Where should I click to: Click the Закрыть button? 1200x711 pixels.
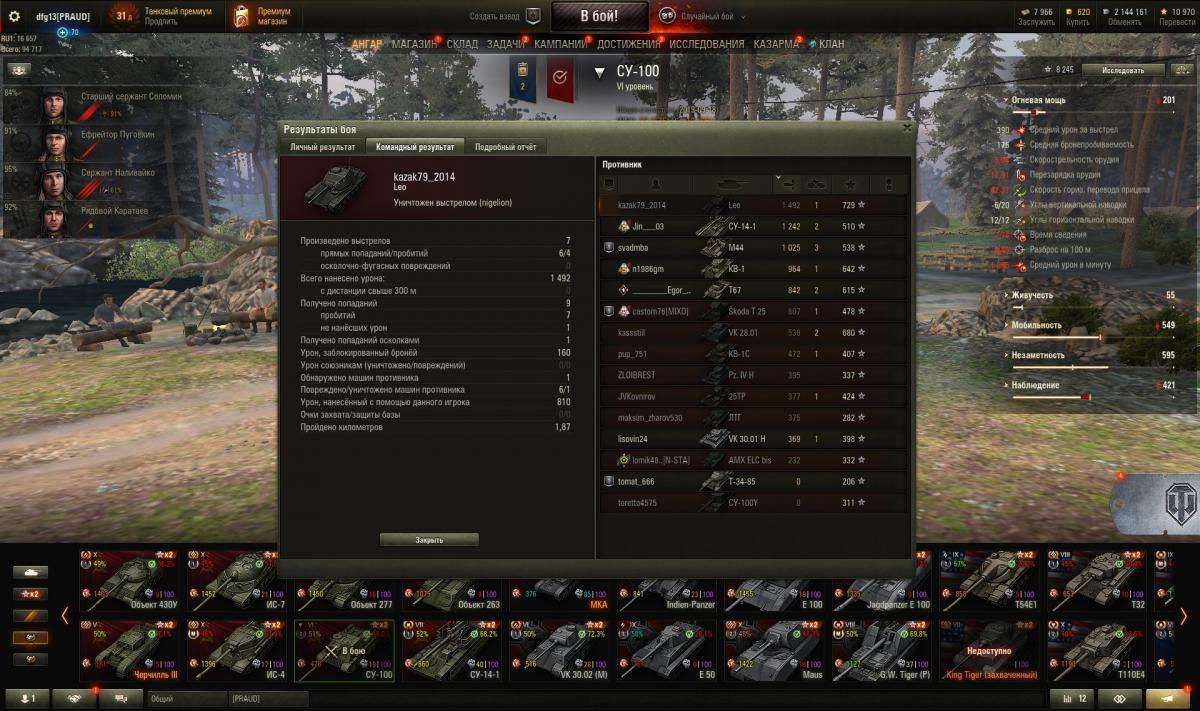click(x=429, y=540)
